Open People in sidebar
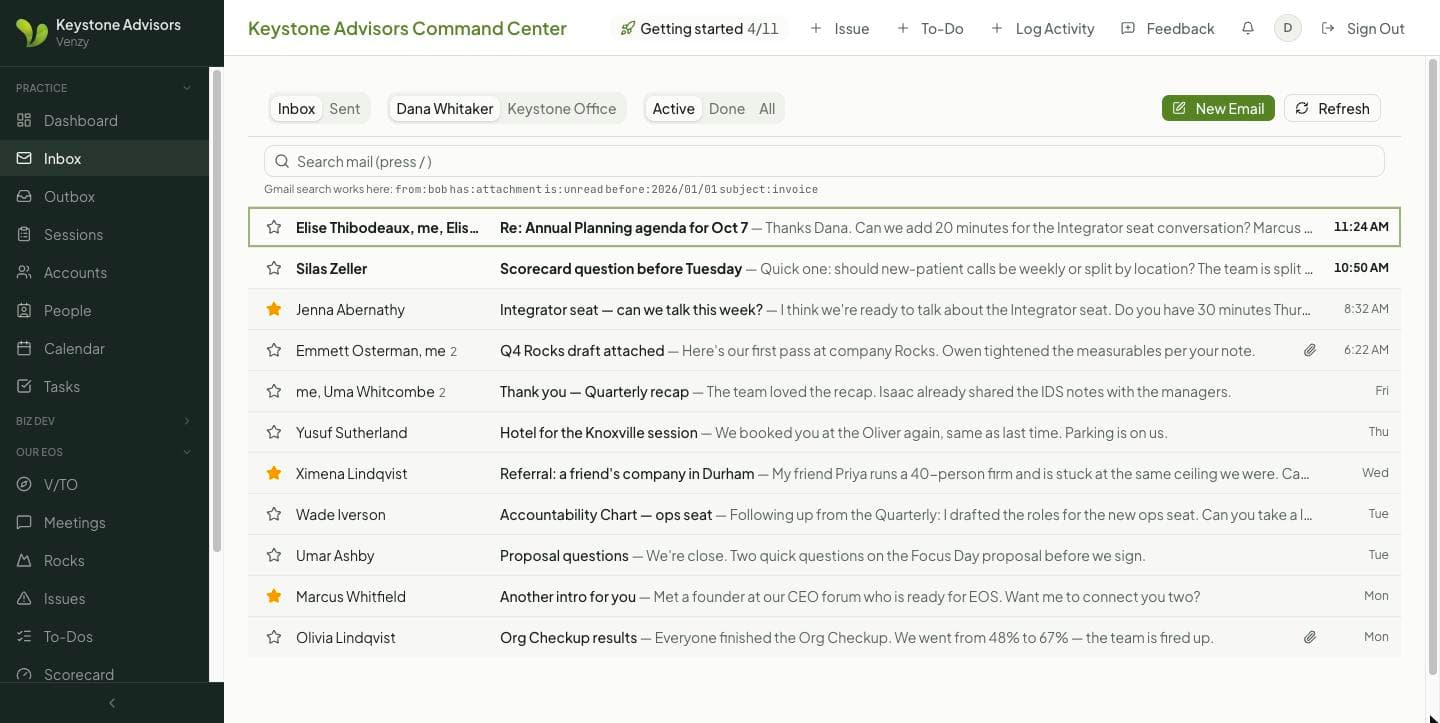1440x723 pixels. pos(104,310)
